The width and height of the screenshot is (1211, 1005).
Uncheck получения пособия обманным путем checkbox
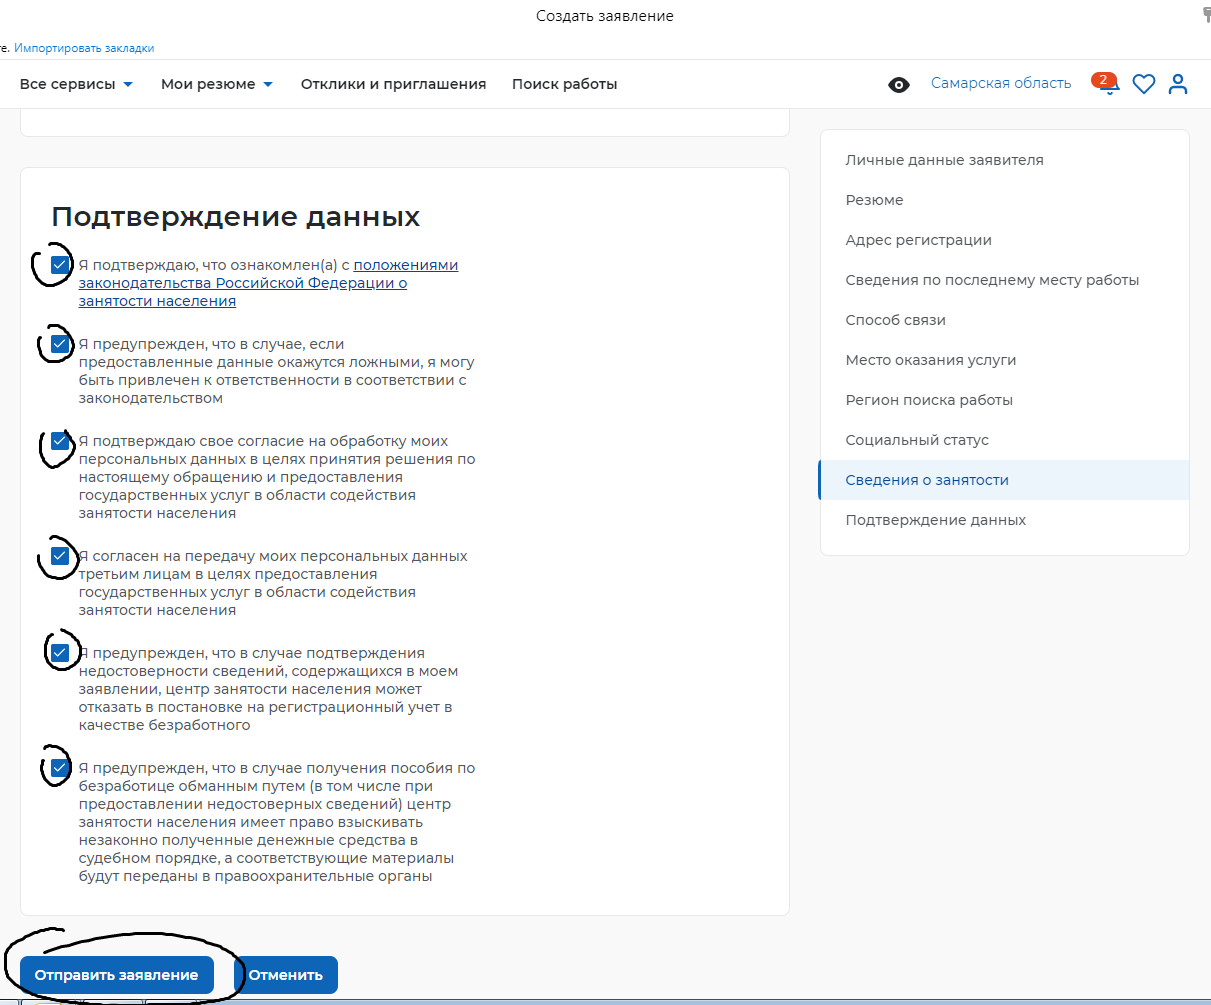[60, 768]
